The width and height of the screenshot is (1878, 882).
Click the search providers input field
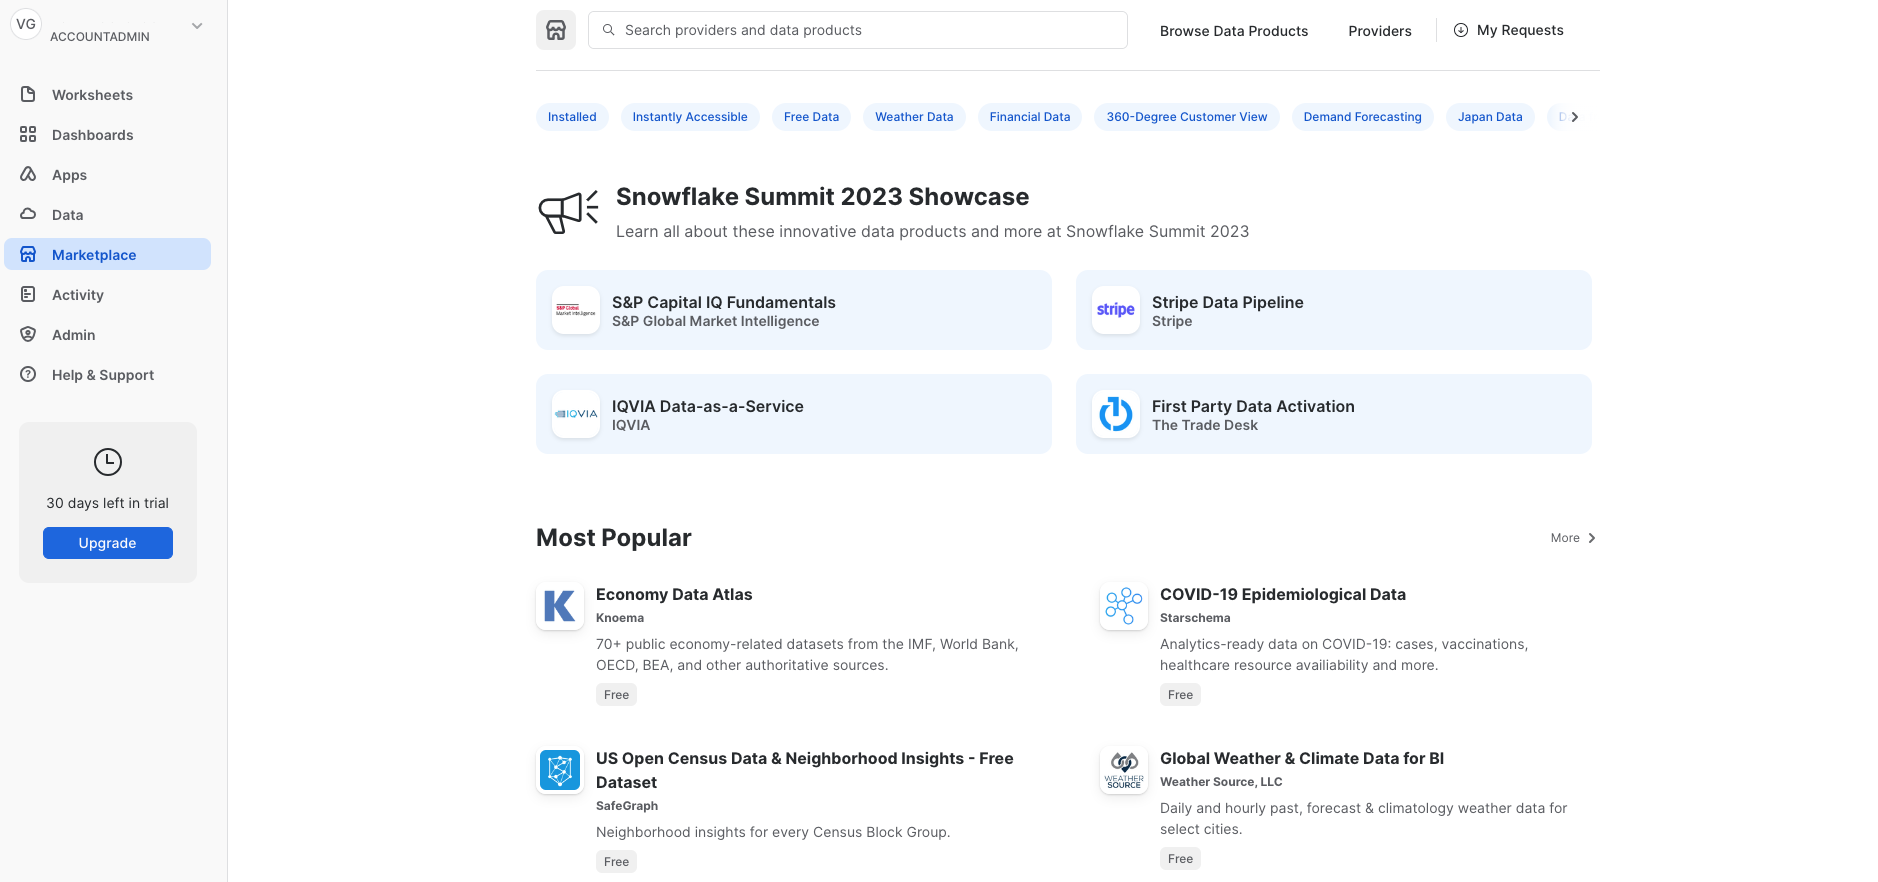pos(860,30)
